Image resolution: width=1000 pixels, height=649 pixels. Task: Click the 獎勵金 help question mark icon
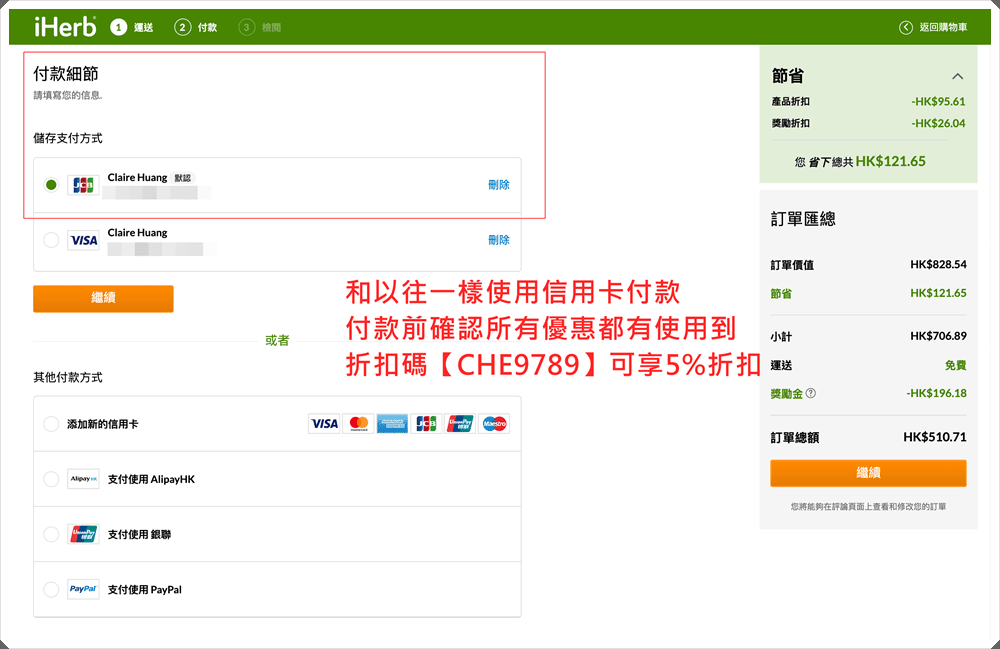click(811, 393)
